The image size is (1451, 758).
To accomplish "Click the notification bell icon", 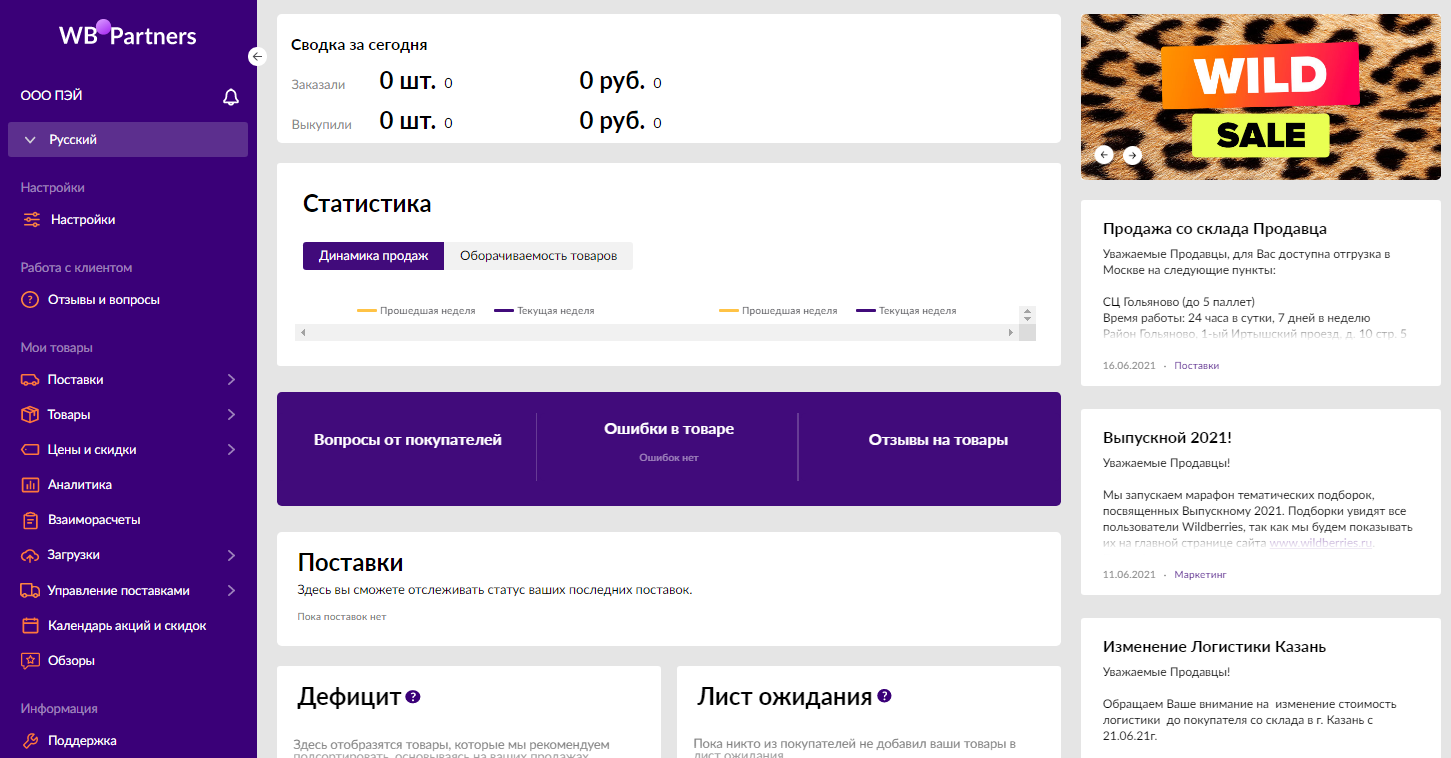I will point(231,97).
